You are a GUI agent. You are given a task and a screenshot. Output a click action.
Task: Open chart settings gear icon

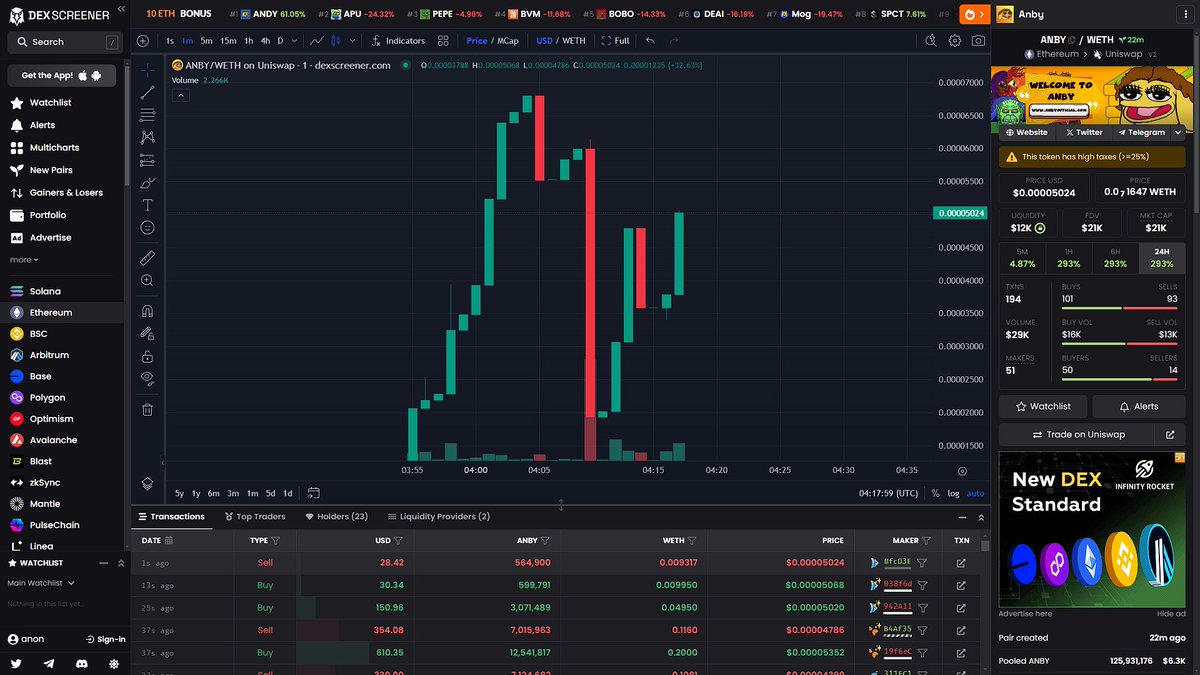pos(955,41)
